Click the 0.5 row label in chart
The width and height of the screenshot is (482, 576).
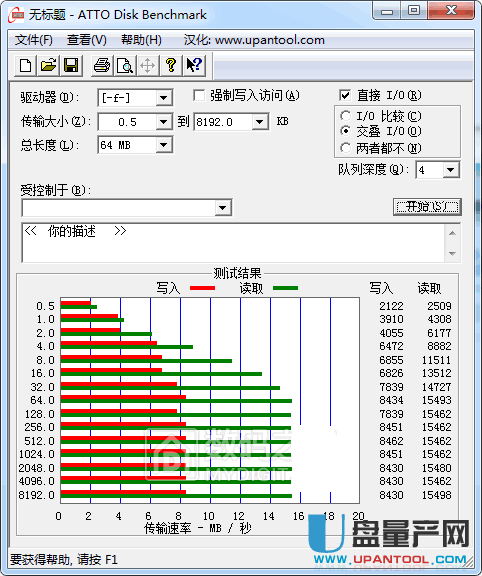tap(46, 306)
